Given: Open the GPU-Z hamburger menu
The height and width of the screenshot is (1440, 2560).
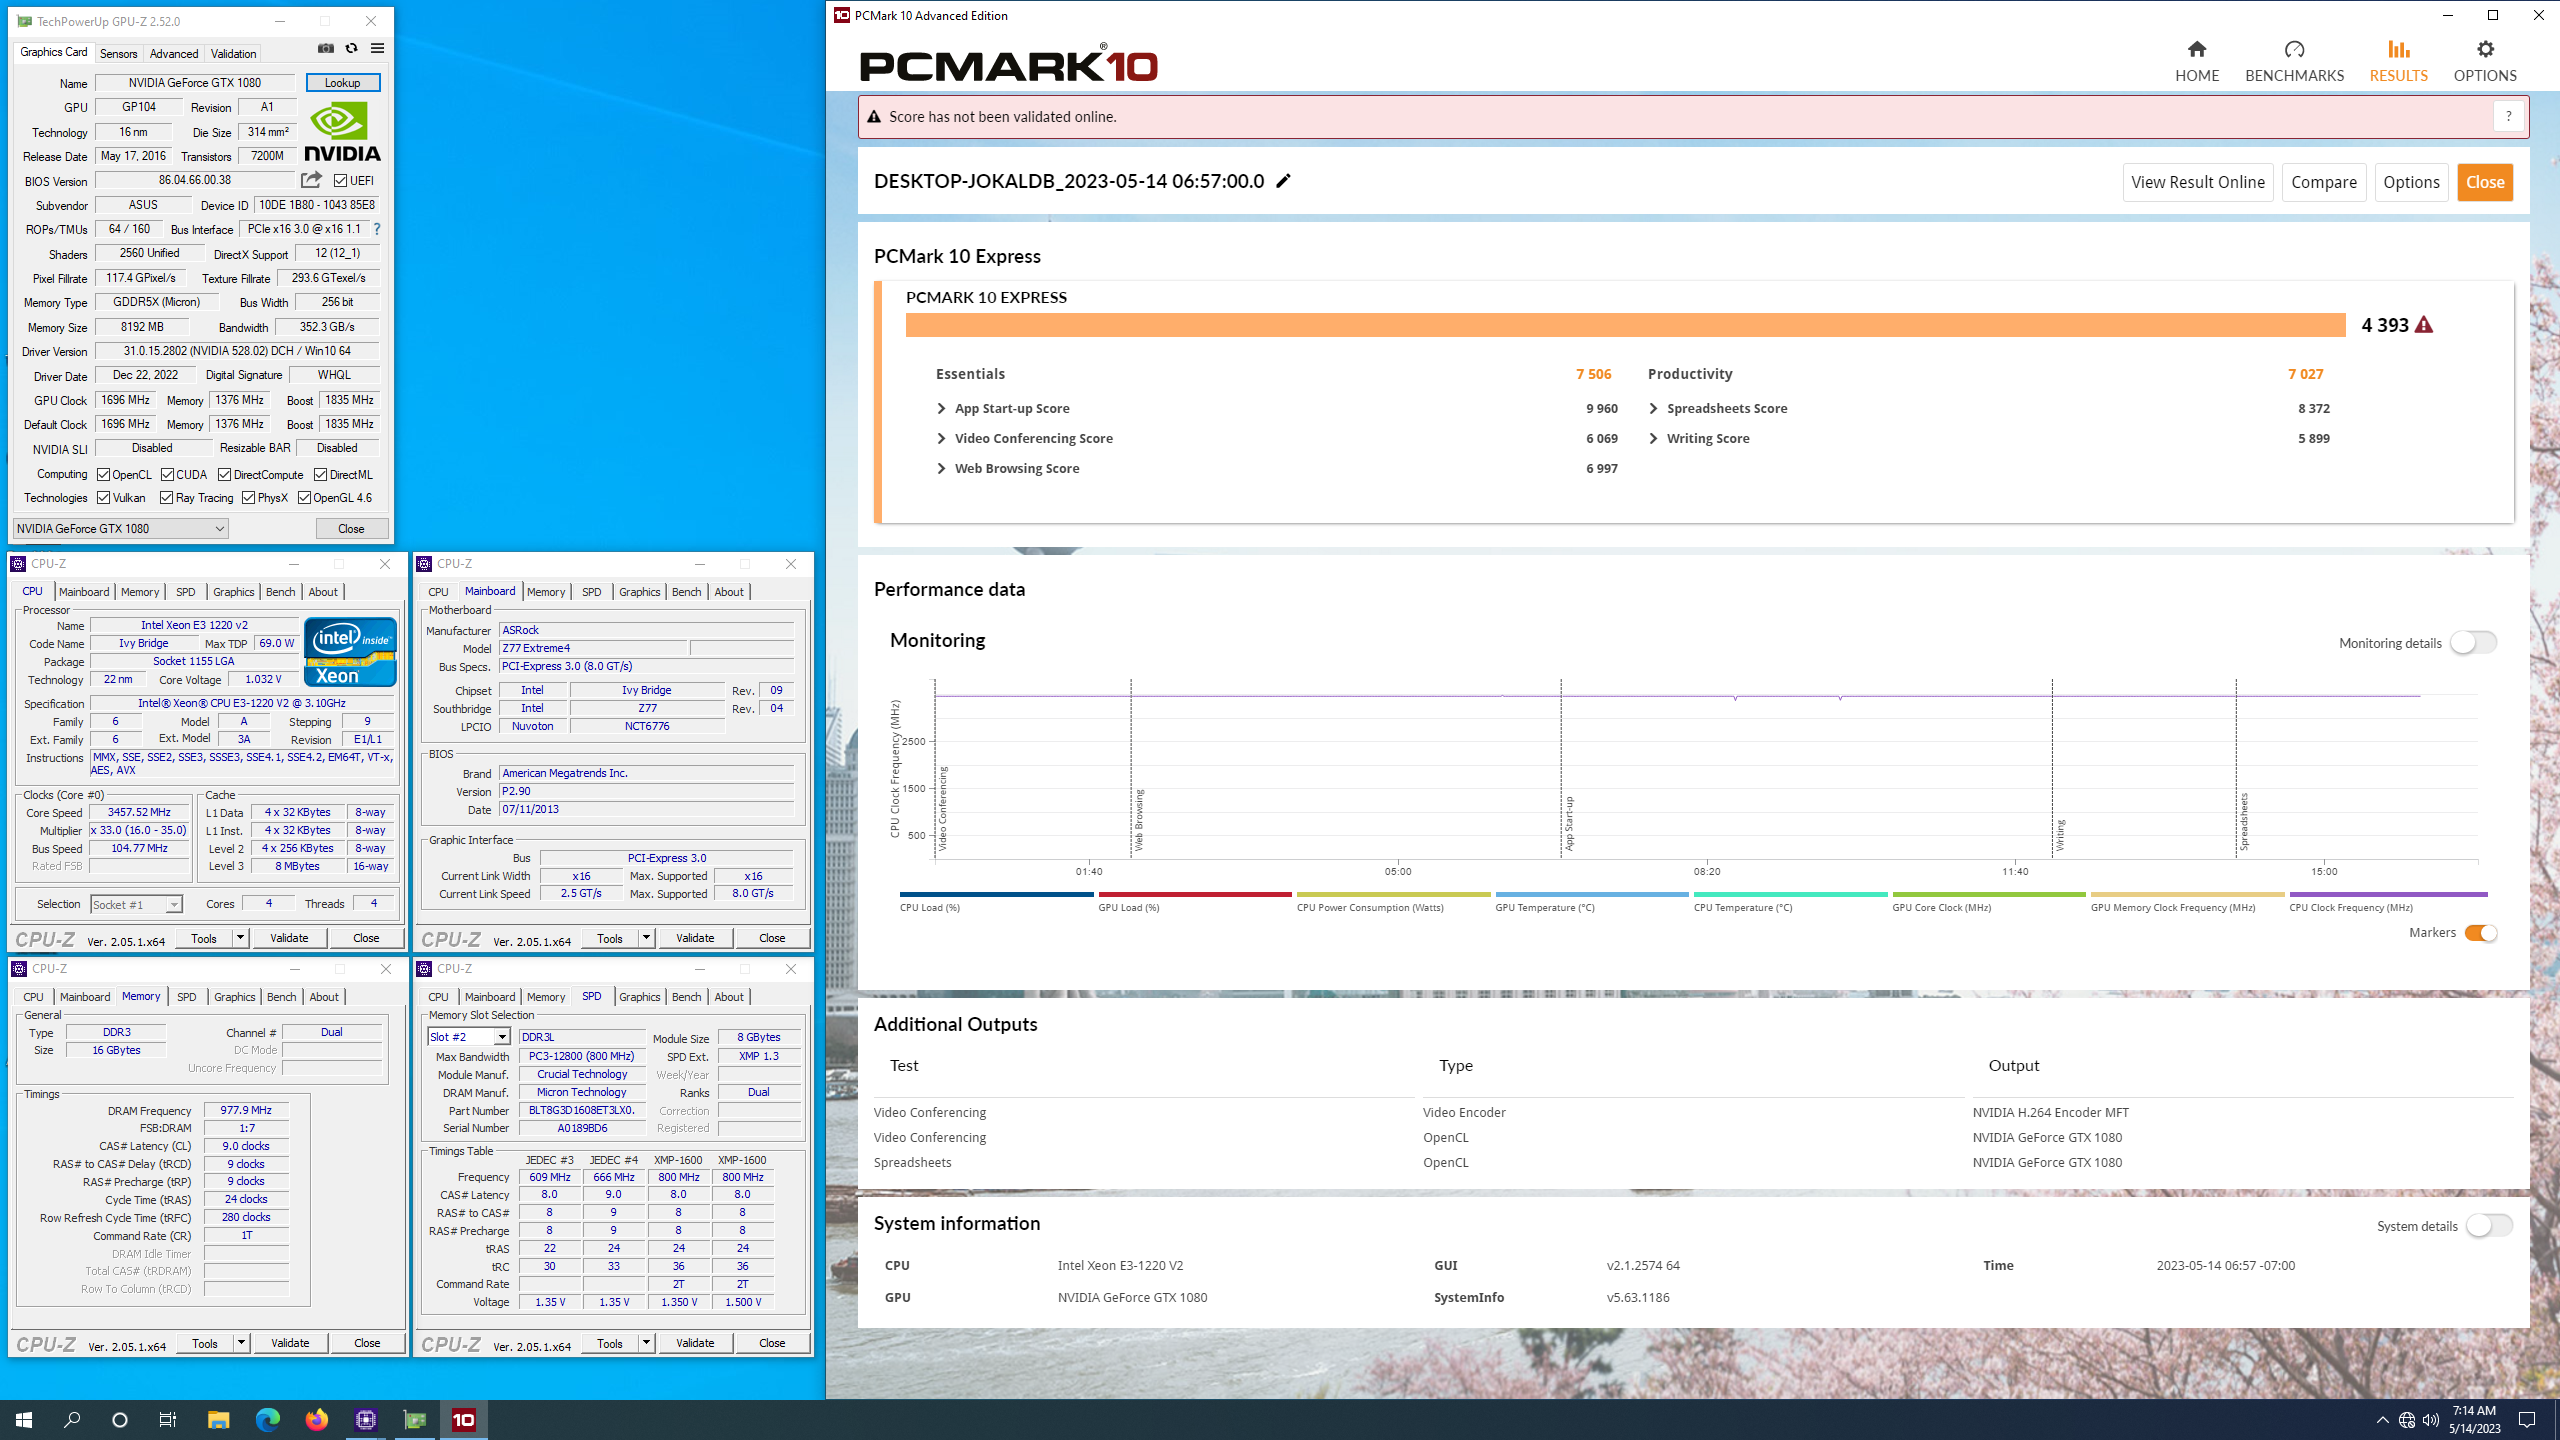Looking at the screenshot, I should (x=377, y=48).
